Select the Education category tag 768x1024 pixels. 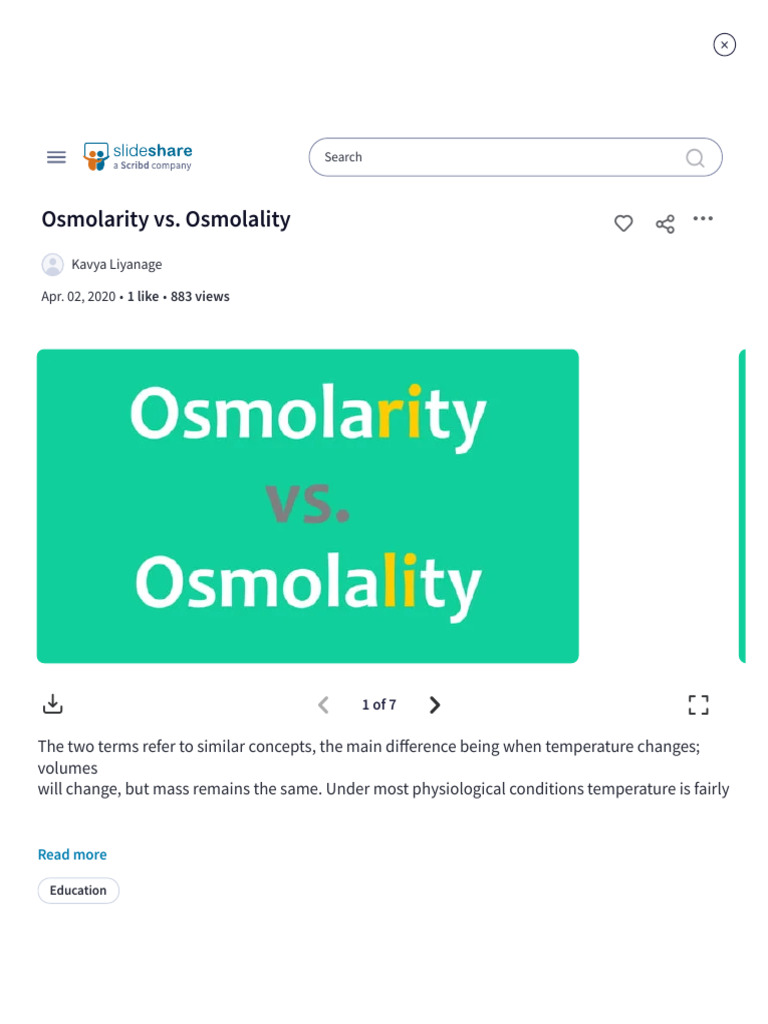(78, 890)
